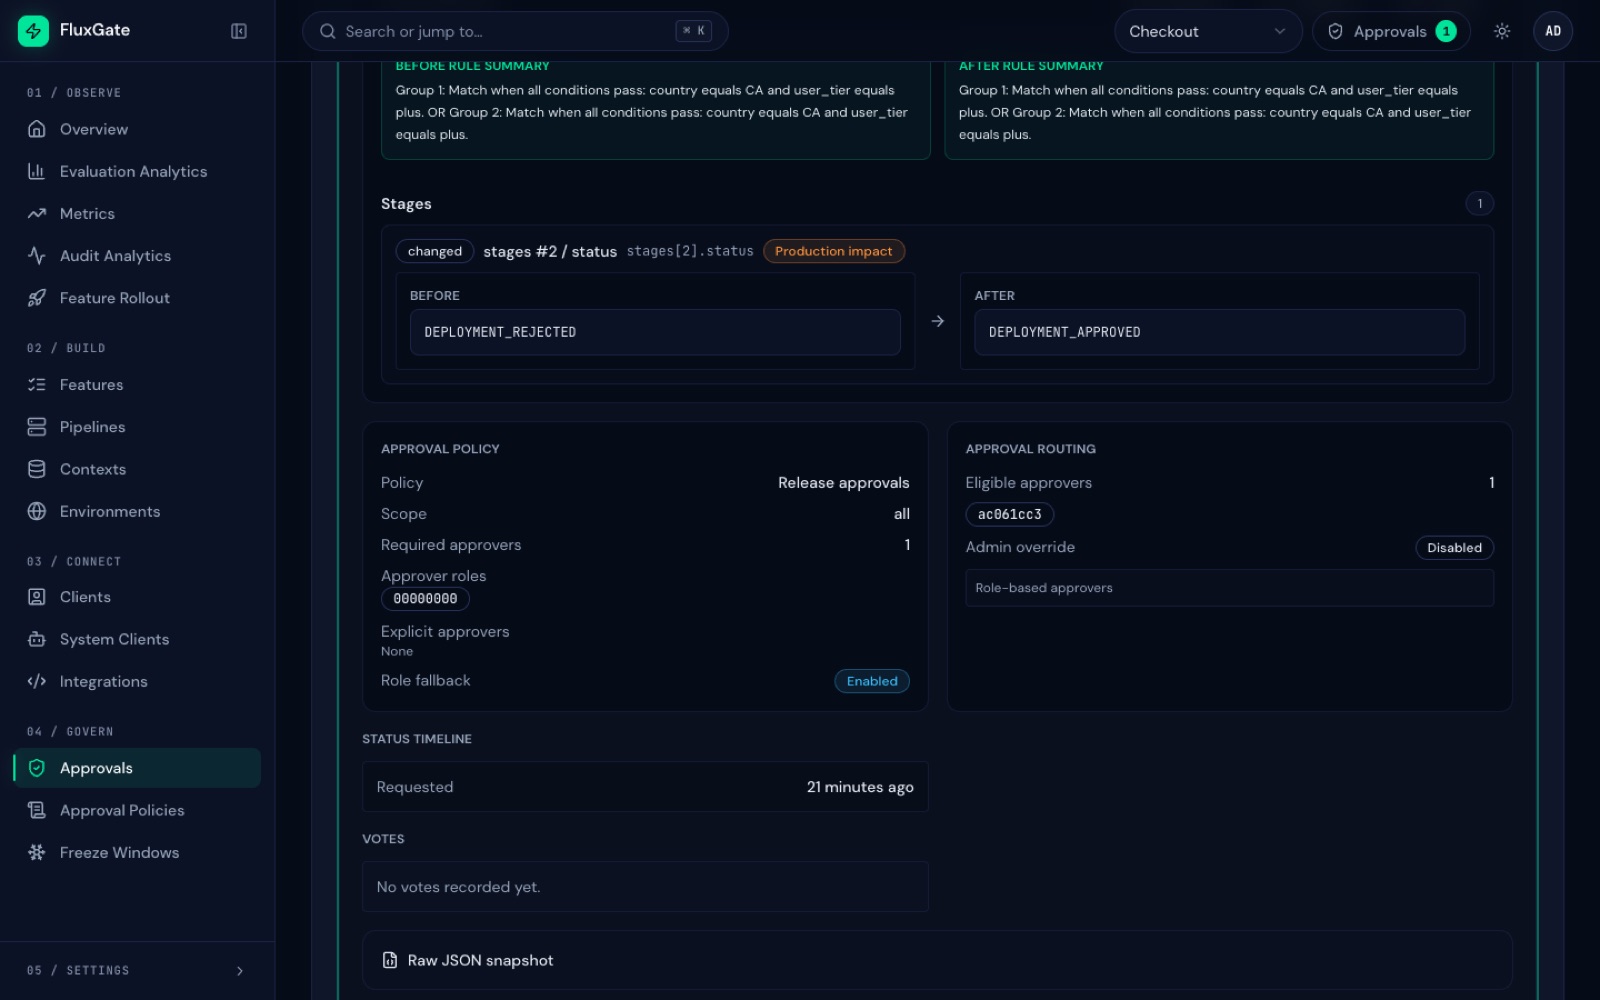Click the 00000000 approver role chip
Screen dimensions: 1600x1000
click(x=425, y=599)
